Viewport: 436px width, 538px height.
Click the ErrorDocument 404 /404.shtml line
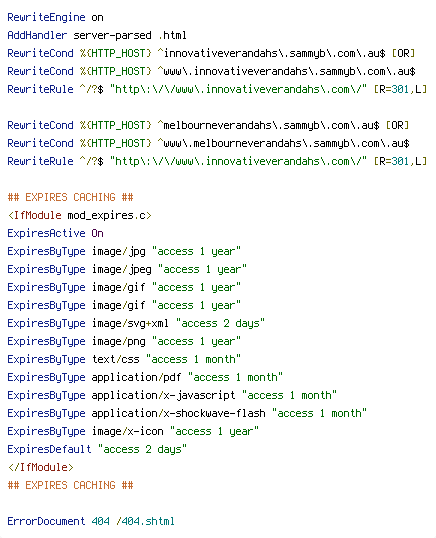point(91,521)
